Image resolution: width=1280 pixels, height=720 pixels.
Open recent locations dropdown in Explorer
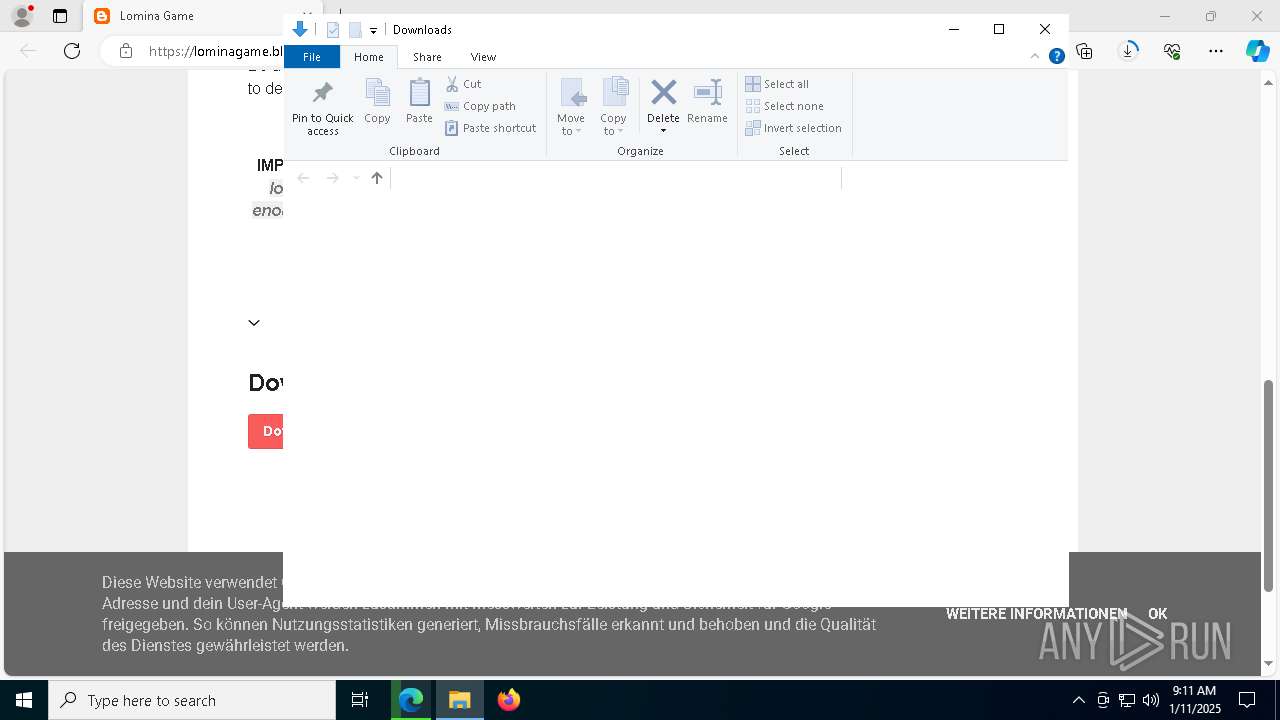(x=355, y=178)
